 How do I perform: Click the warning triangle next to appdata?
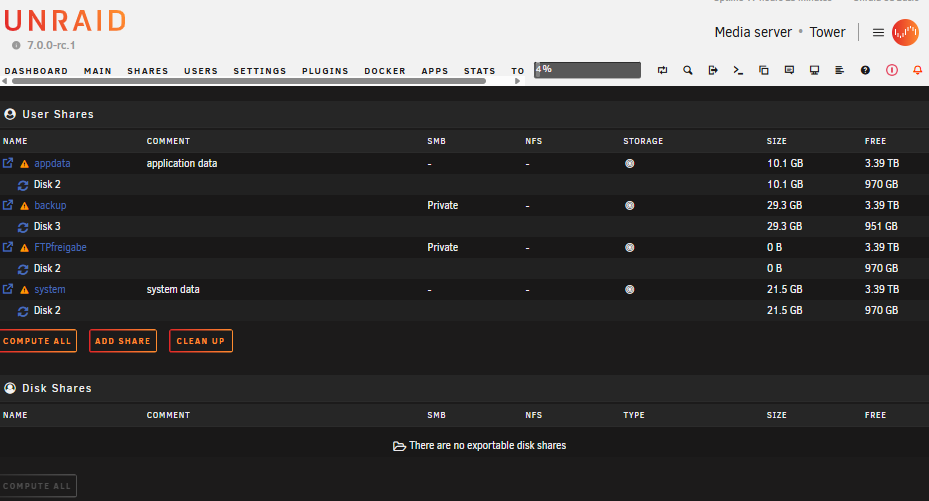24,164
